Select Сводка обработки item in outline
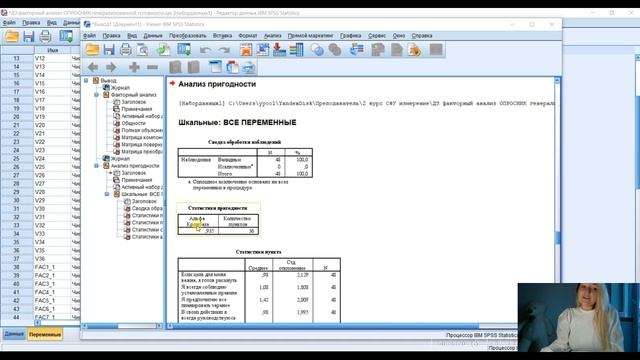The width and height of the screenshot is (640, 360). coord(147,208)
